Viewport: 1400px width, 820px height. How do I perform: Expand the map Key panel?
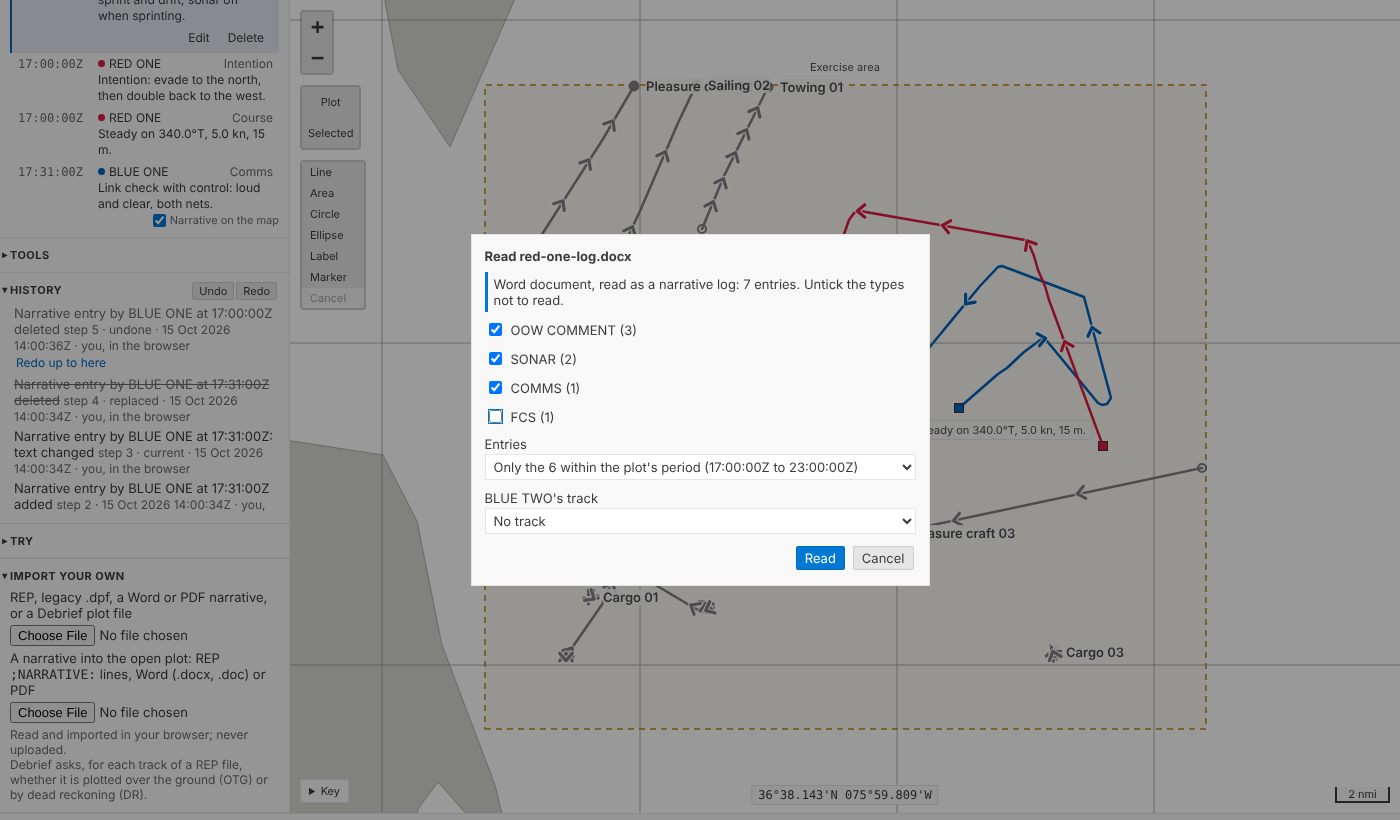coord(324,791)
